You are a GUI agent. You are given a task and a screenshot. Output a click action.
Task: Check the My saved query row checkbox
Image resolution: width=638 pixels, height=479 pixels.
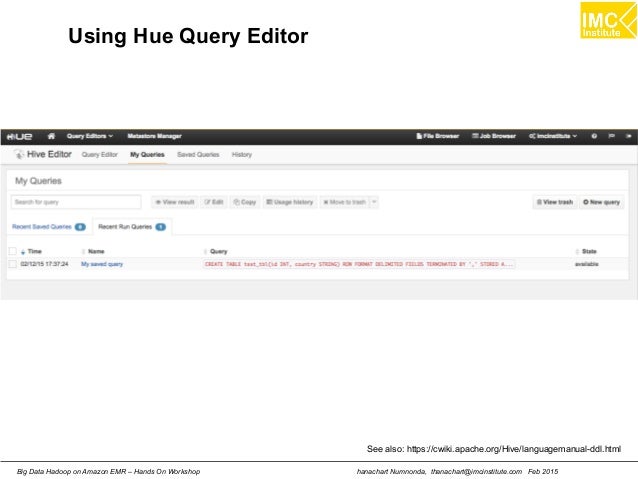pyautogui.click(x=13, y=264)
